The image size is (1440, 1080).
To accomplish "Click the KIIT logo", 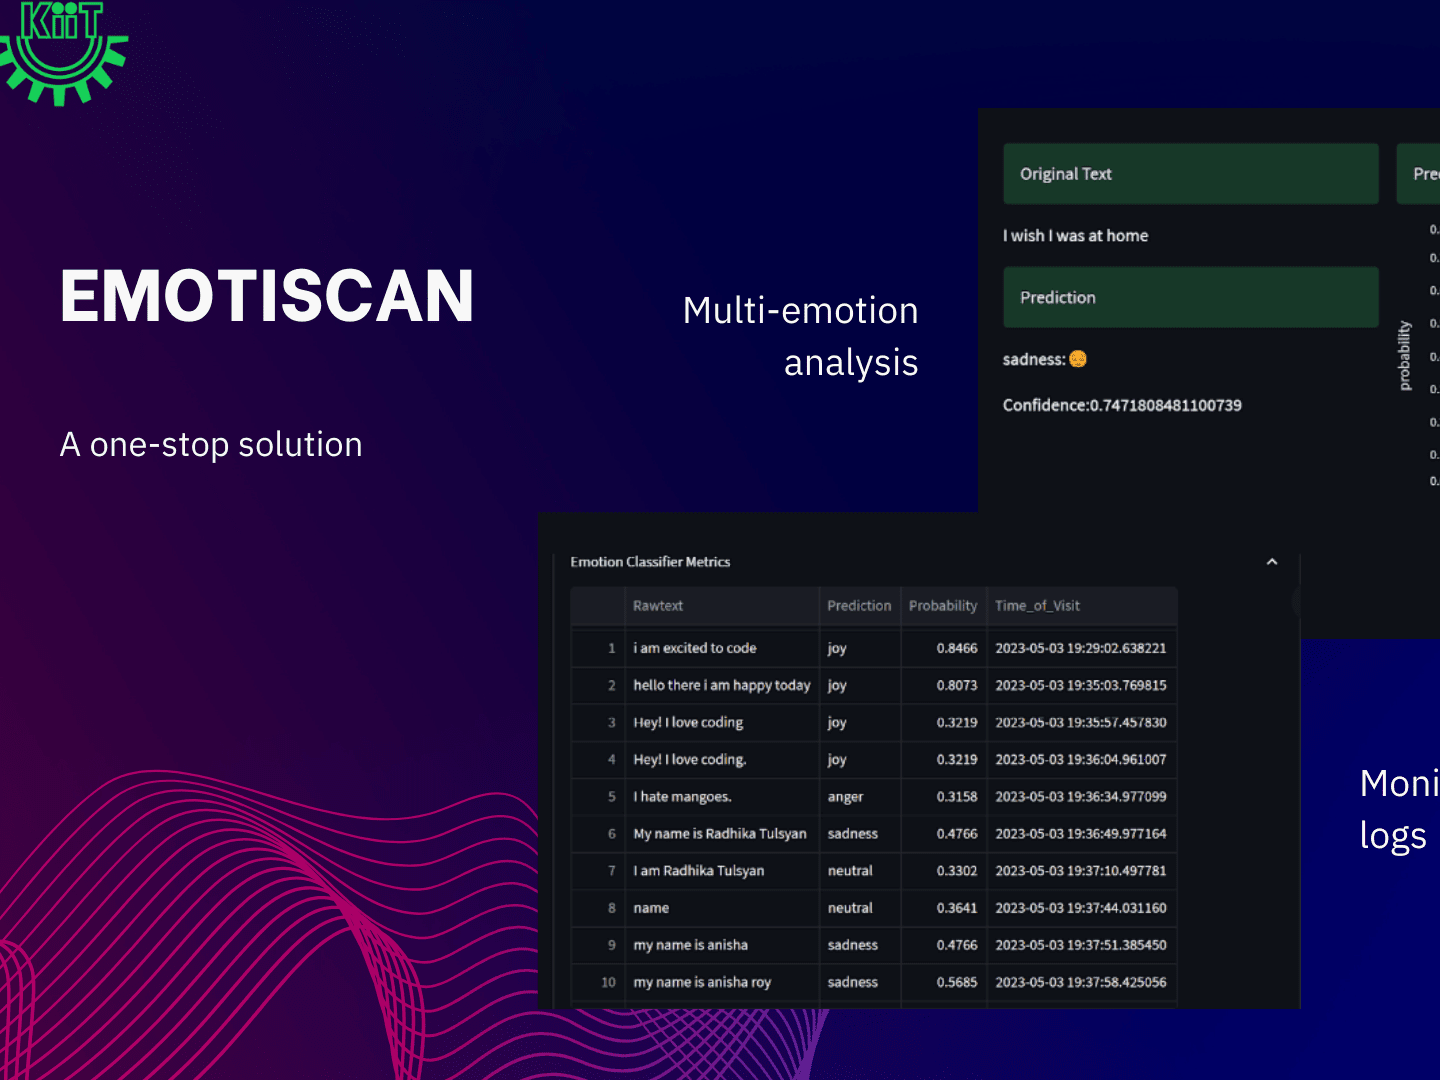I will [62, 52].
